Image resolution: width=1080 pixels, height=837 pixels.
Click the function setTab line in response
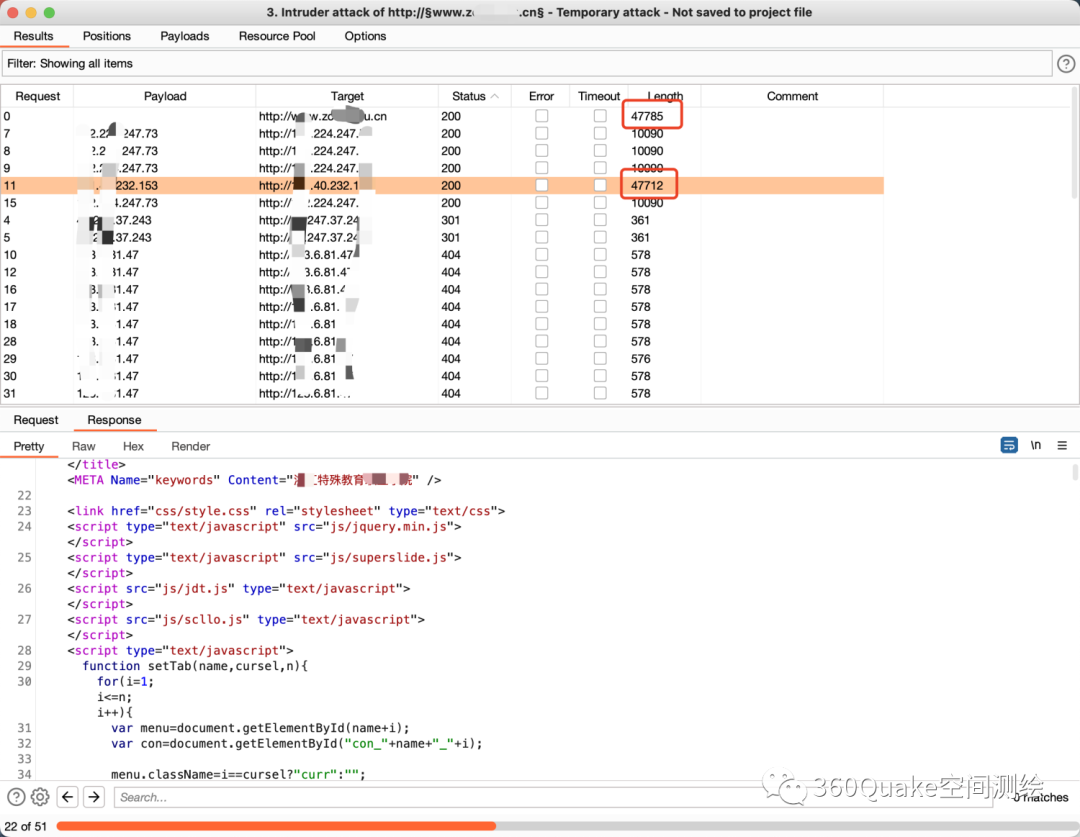195,665
